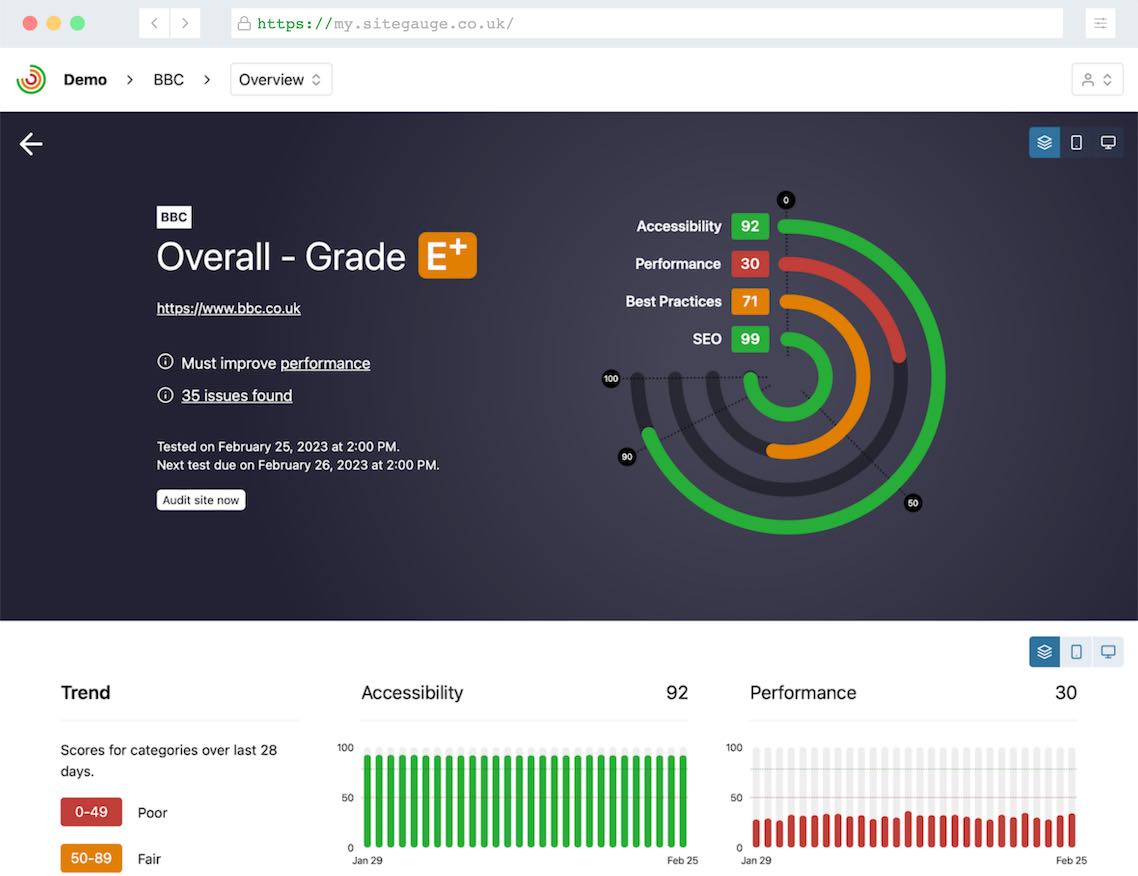
Task: Switch Trend section to mobile view
Action: coord(1076,652)
